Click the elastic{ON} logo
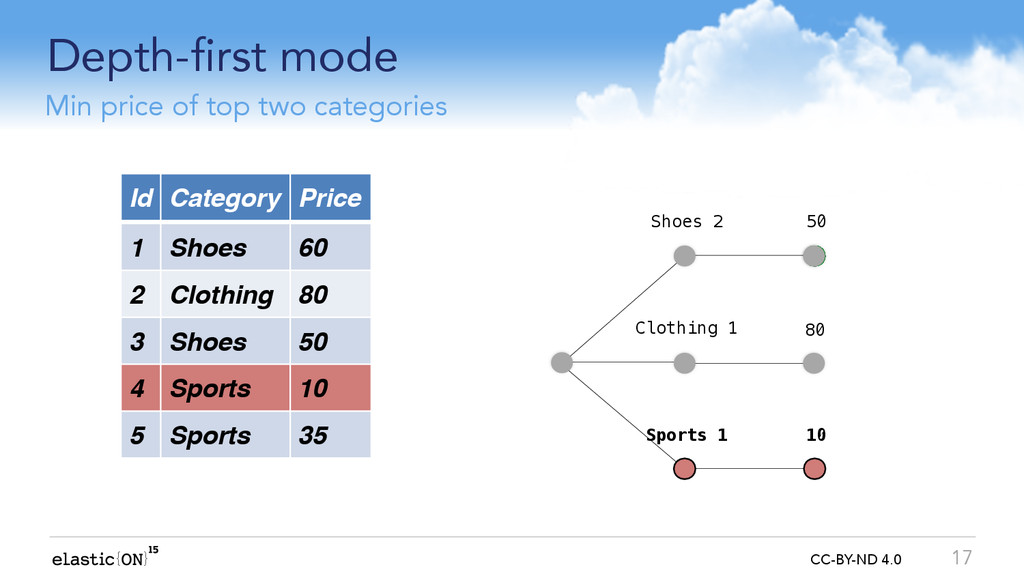The image size is (1024, 576). (105, 557)
